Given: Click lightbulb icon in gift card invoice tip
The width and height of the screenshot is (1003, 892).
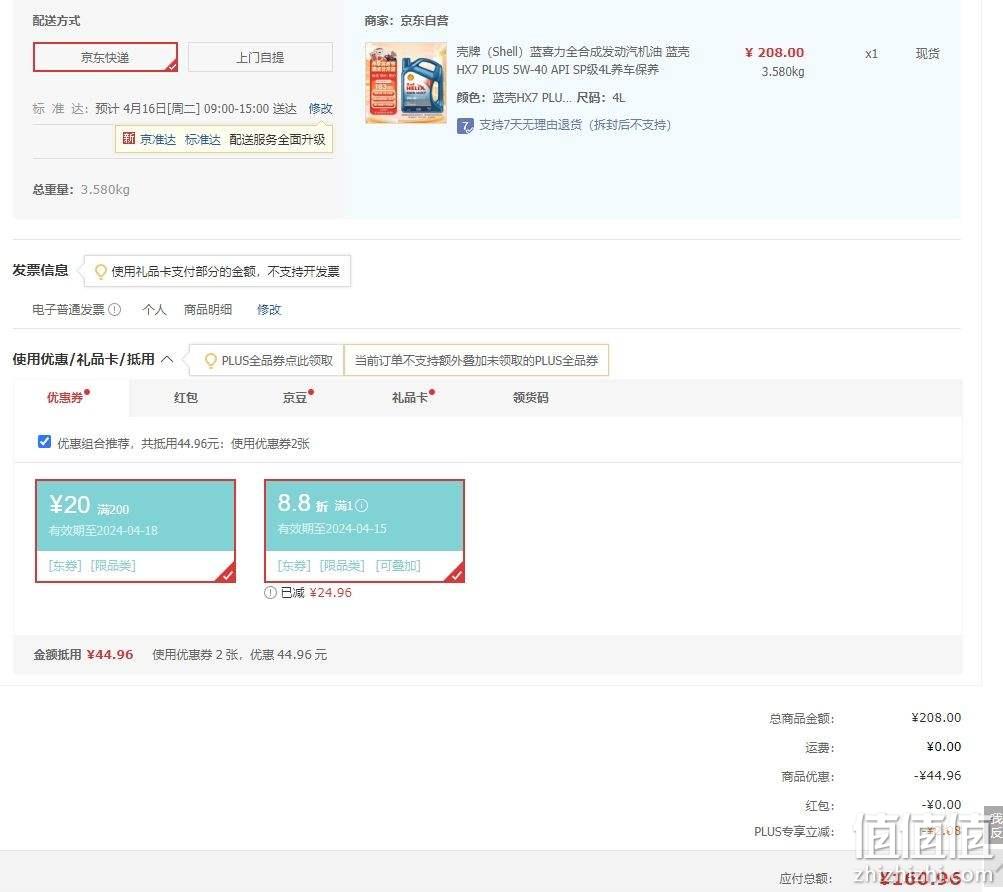Looking at the screenshot, I should tap(100, 271).
